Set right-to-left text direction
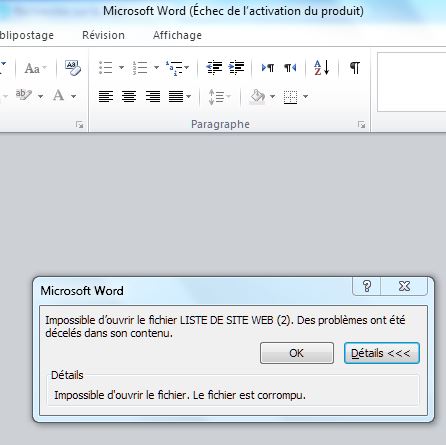 coord(290,68)
